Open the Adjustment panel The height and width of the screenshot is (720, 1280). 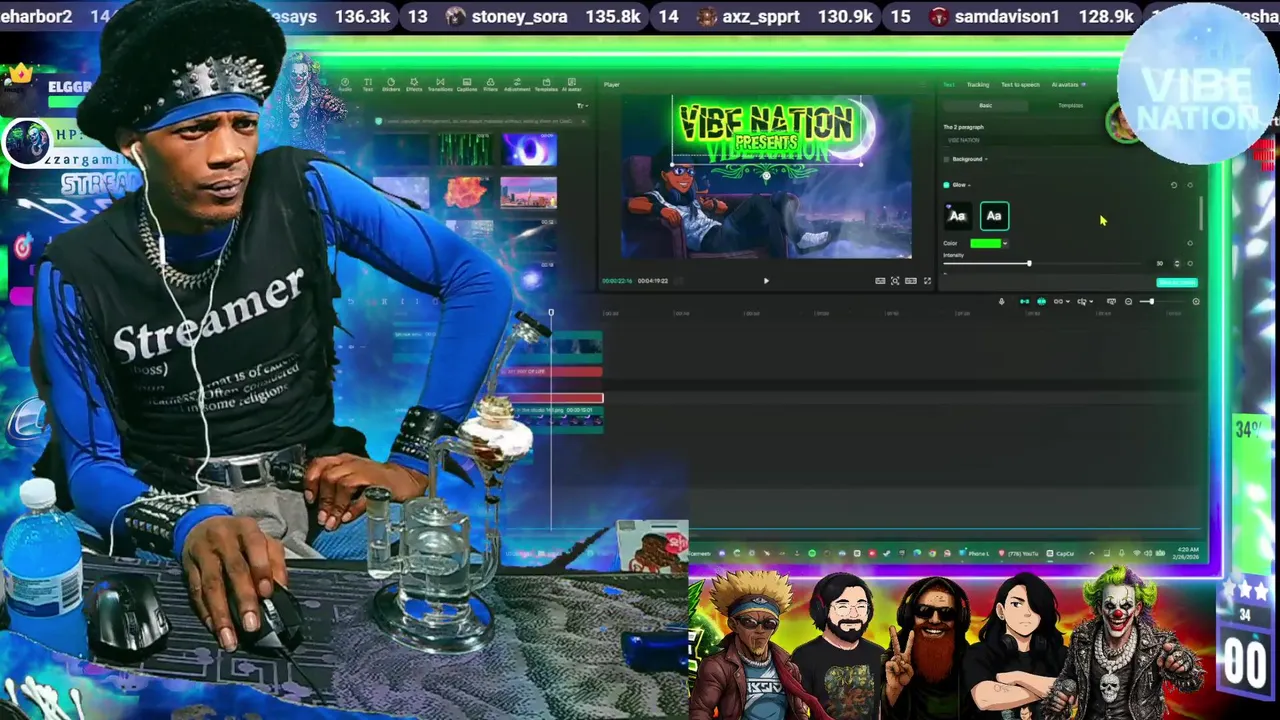517,85
